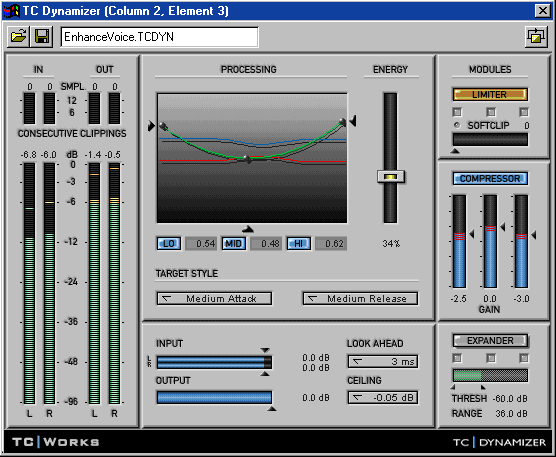
Task: Click the output slider arrow marker
Action: click(x=272, y=409)
